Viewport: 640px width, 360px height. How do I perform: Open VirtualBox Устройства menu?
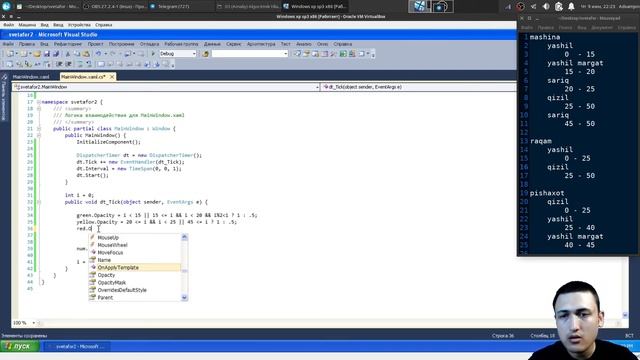(x=78, y=25)
